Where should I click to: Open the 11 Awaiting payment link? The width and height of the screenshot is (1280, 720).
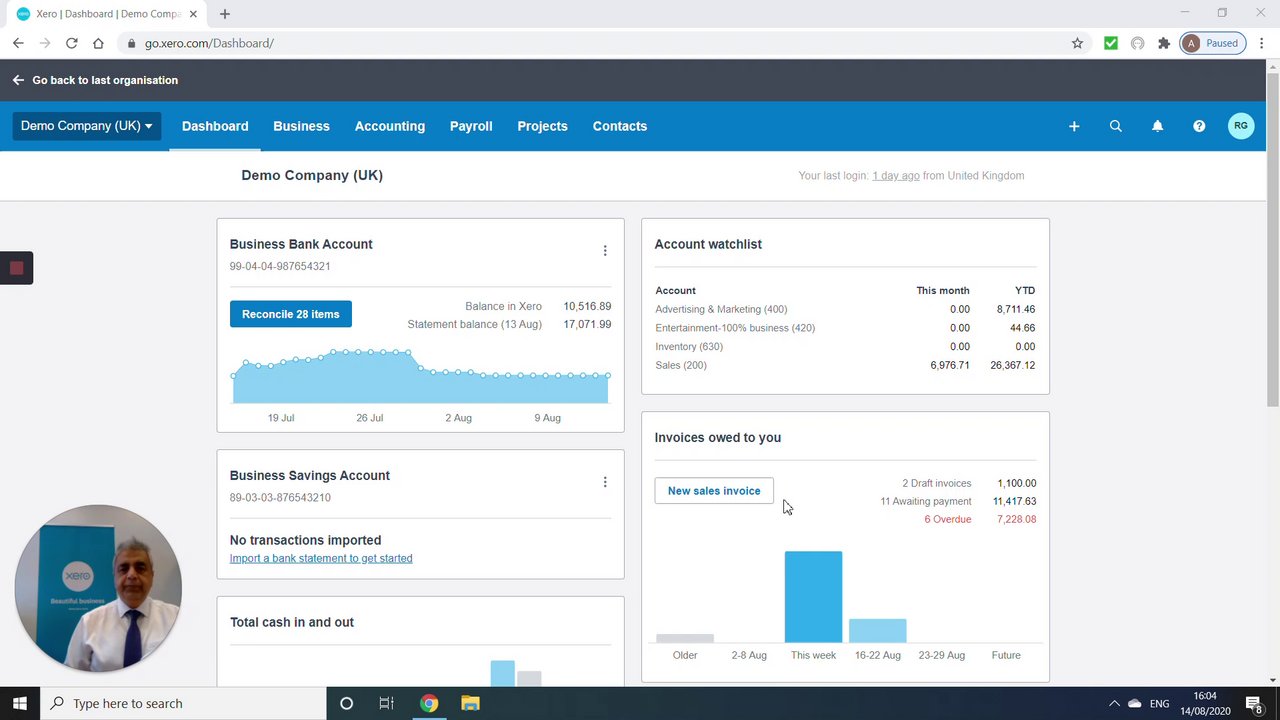pyautogui.click(x=925, y=501)
